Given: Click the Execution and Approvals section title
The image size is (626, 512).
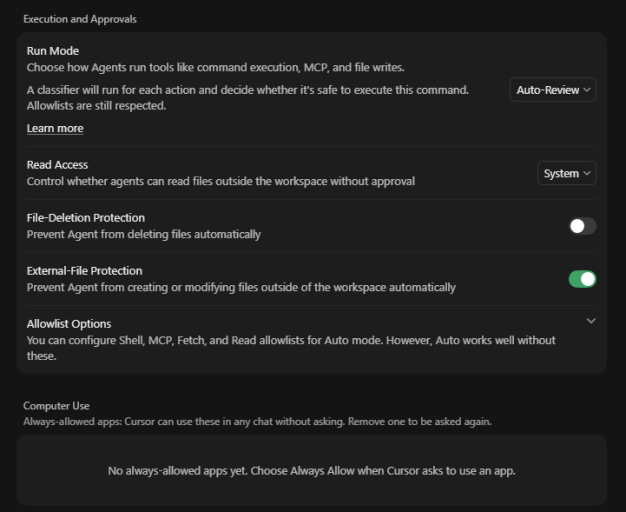Looking at the screenshot, I should 80,19.
